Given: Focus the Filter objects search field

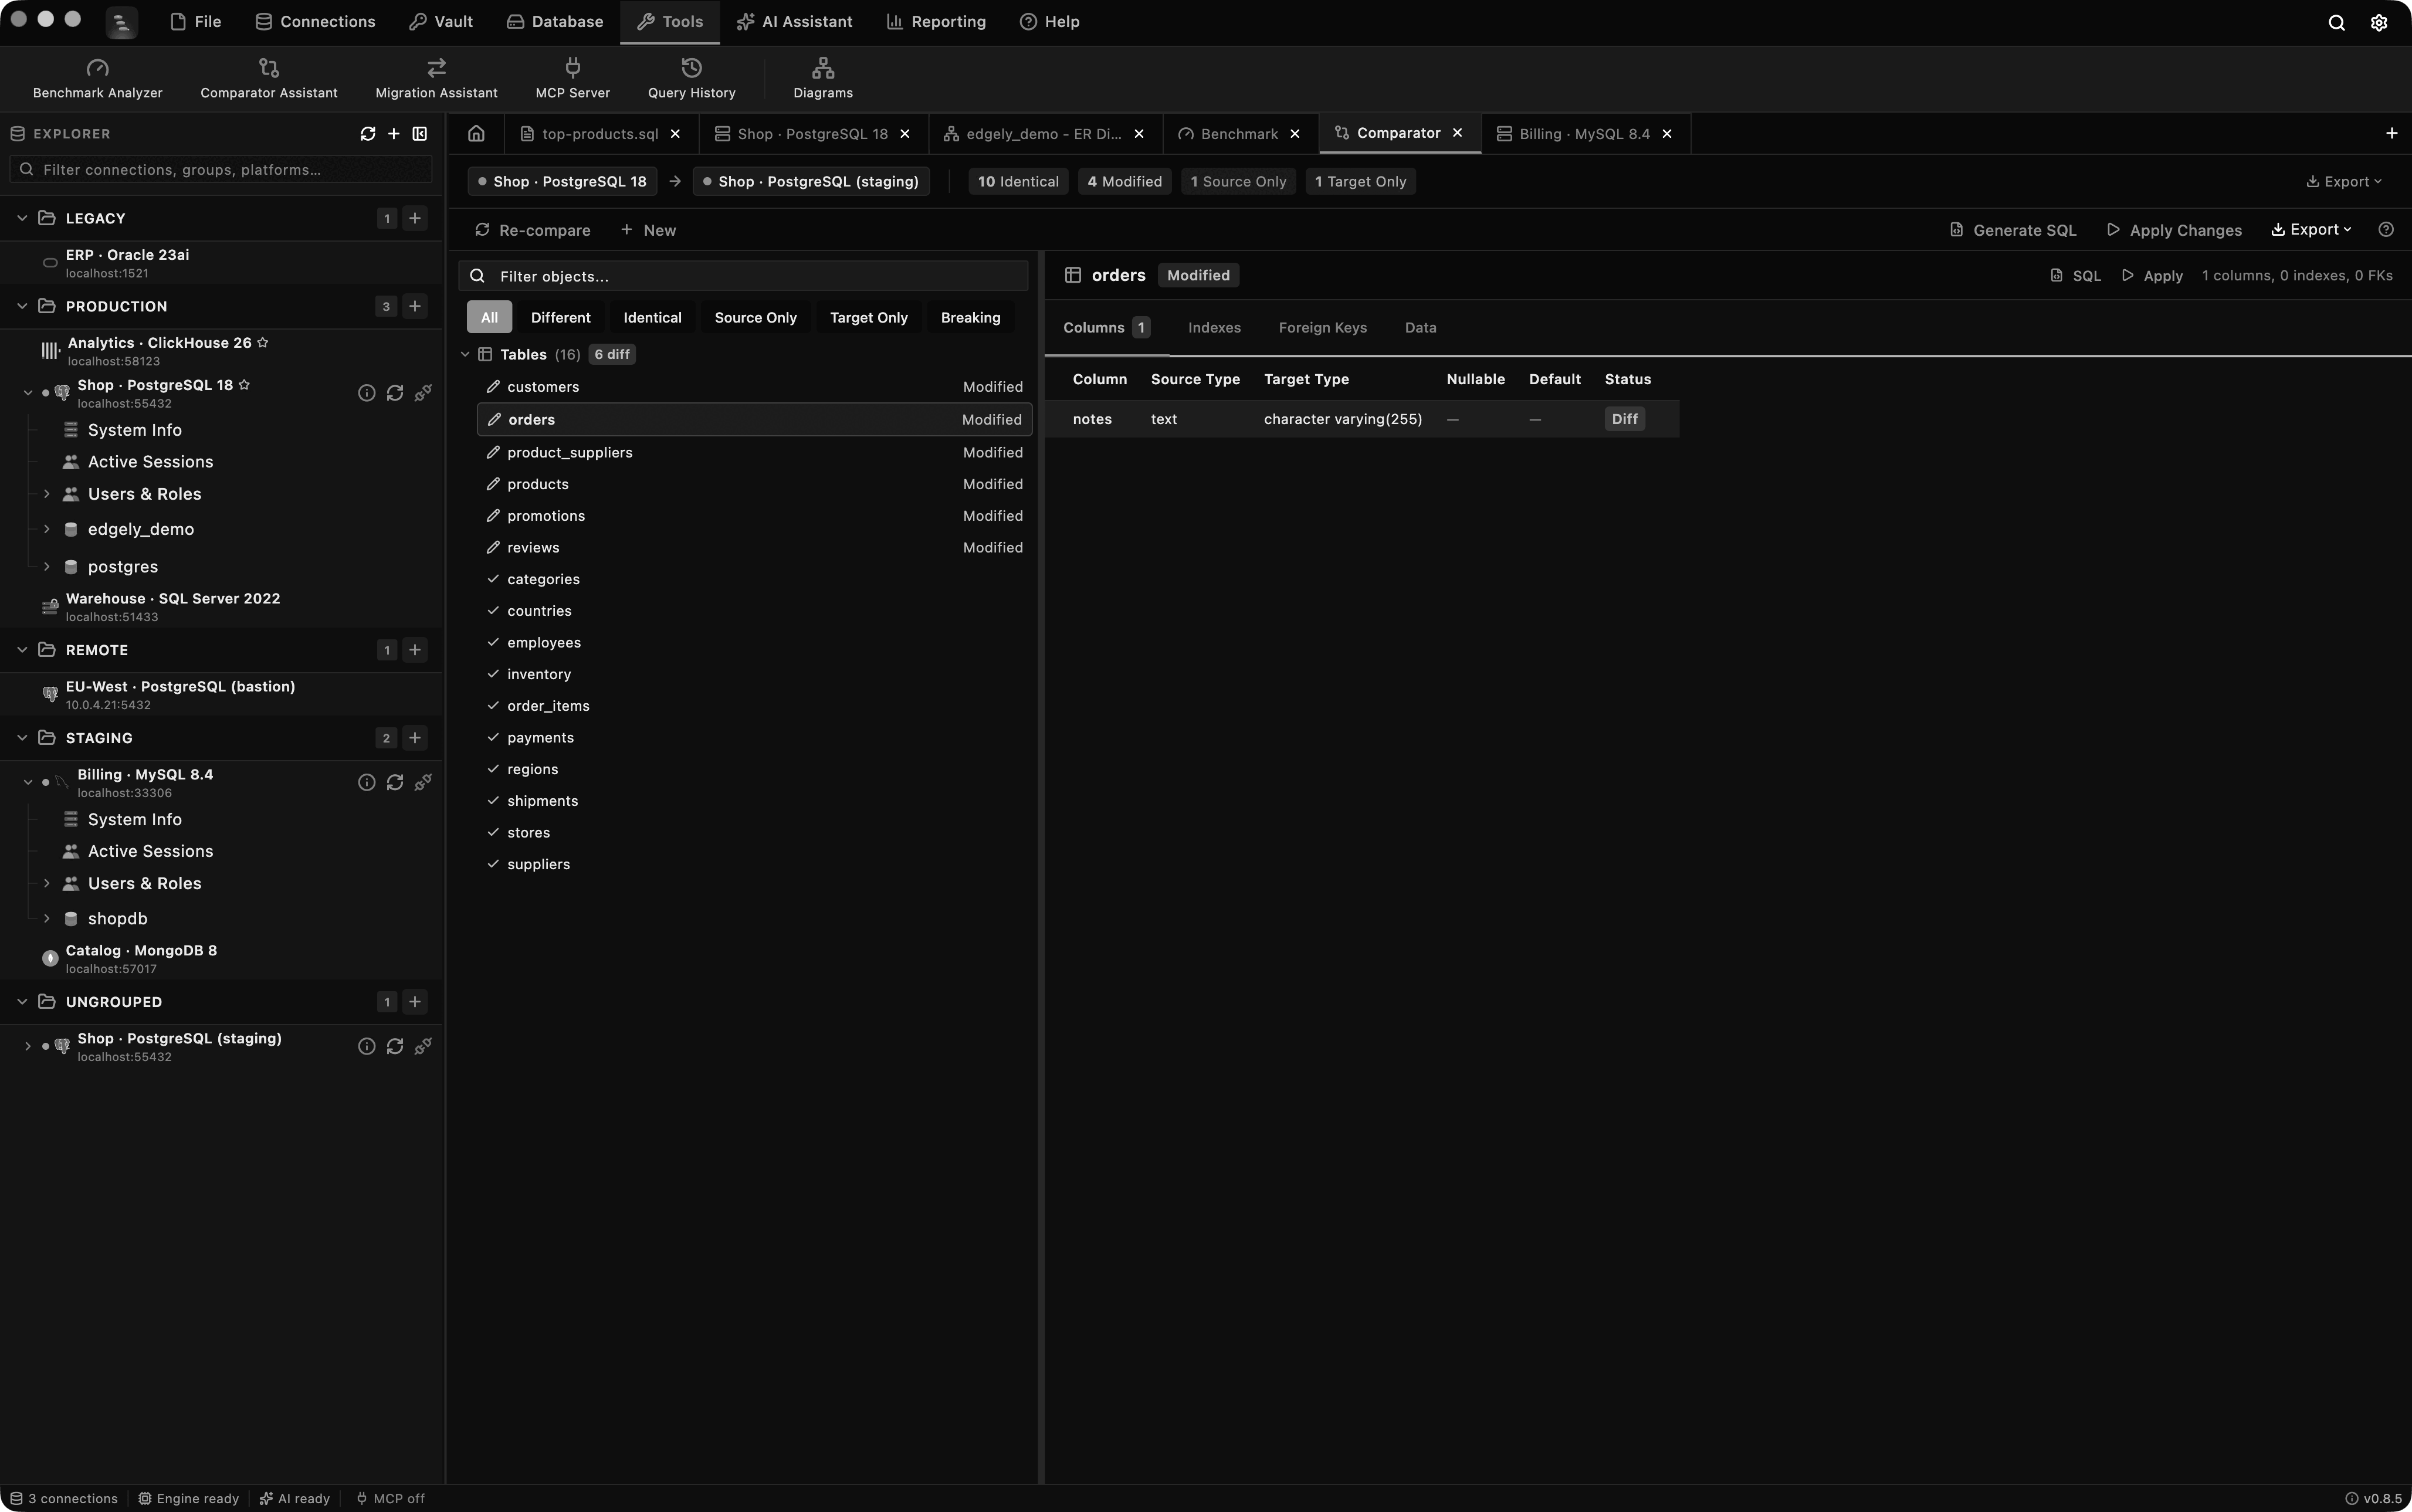Looking at the screenshot, I should (x=743, y=276).
